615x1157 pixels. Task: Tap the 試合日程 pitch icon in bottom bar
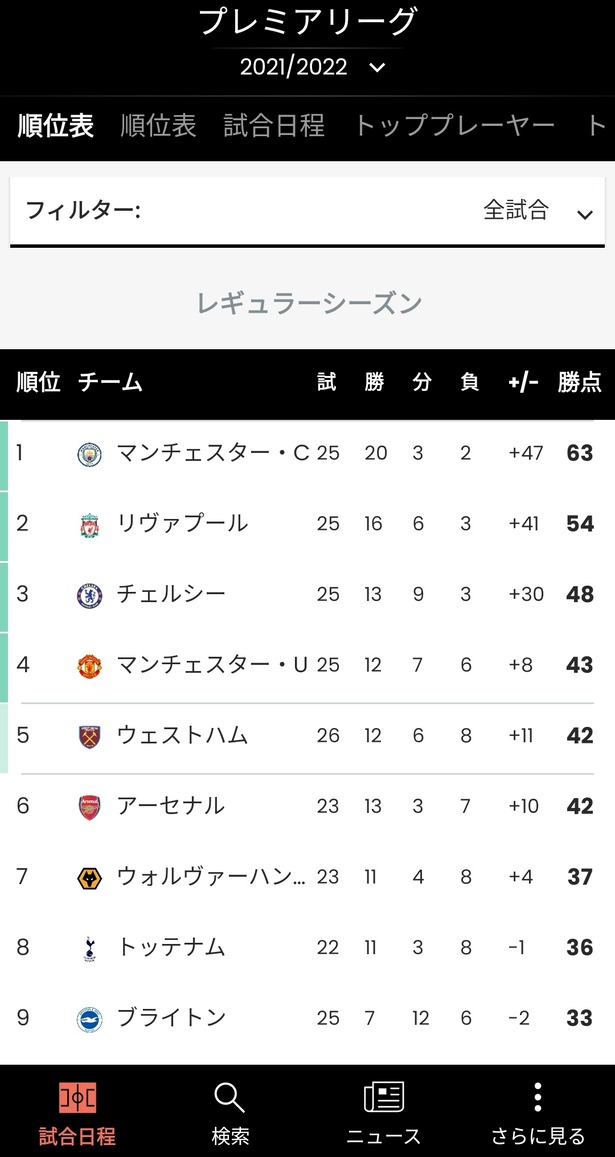pos(77,1098)
